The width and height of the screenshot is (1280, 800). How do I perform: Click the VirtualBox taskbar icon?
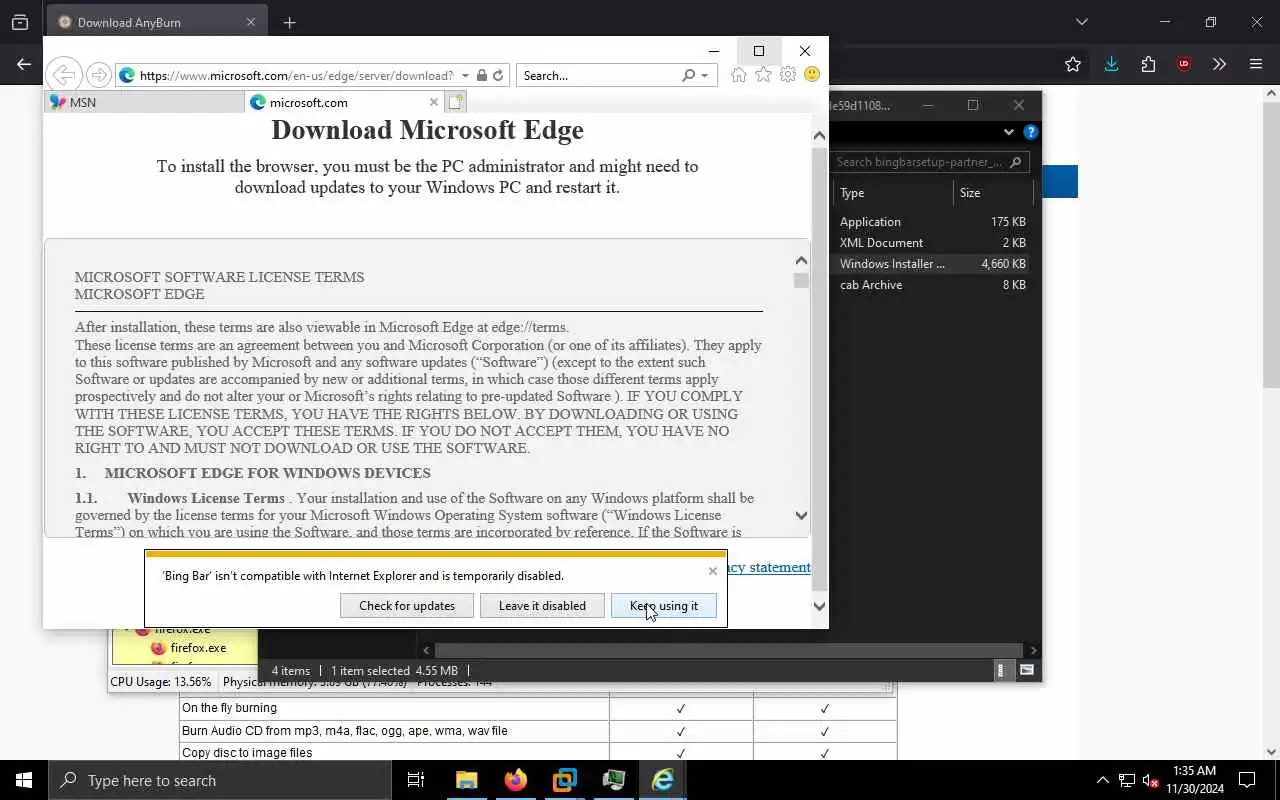pos(565,780)
